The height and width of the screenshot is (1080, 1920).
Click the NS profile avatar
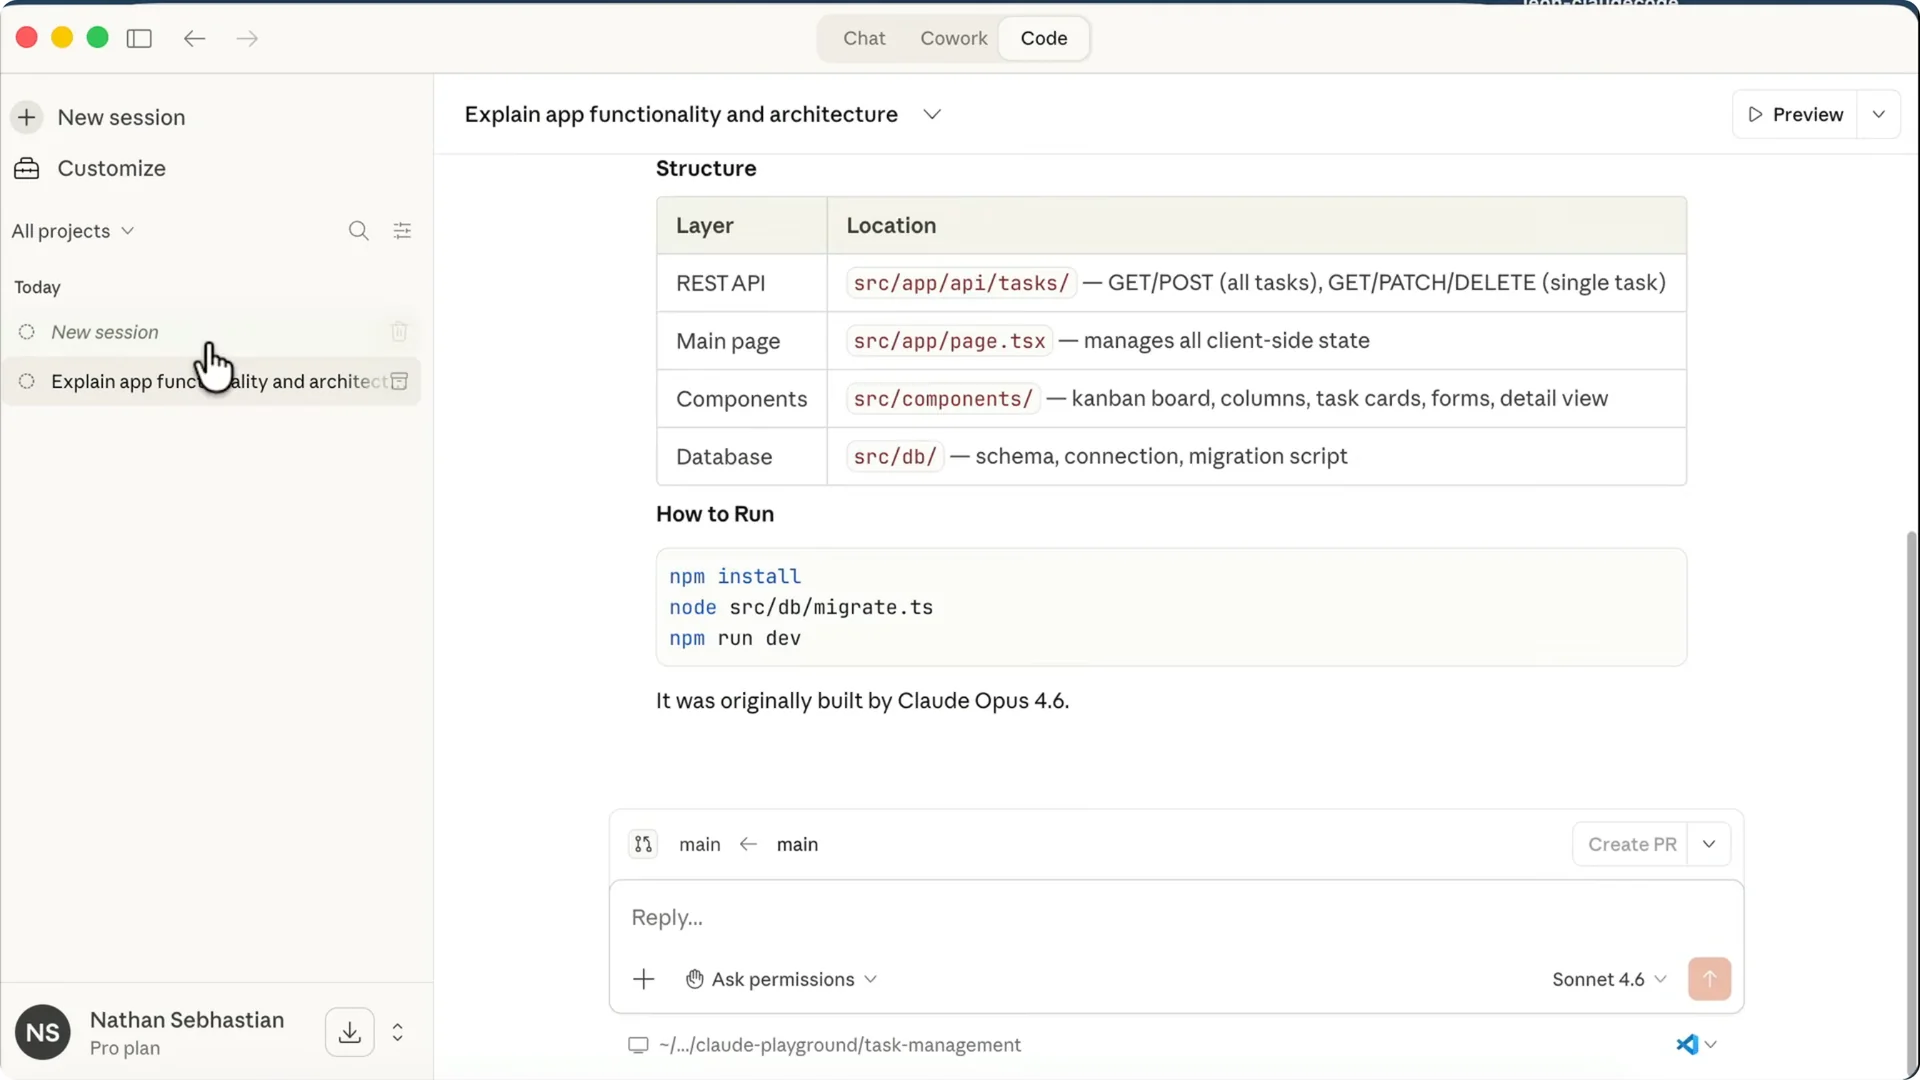[42, 1032]
